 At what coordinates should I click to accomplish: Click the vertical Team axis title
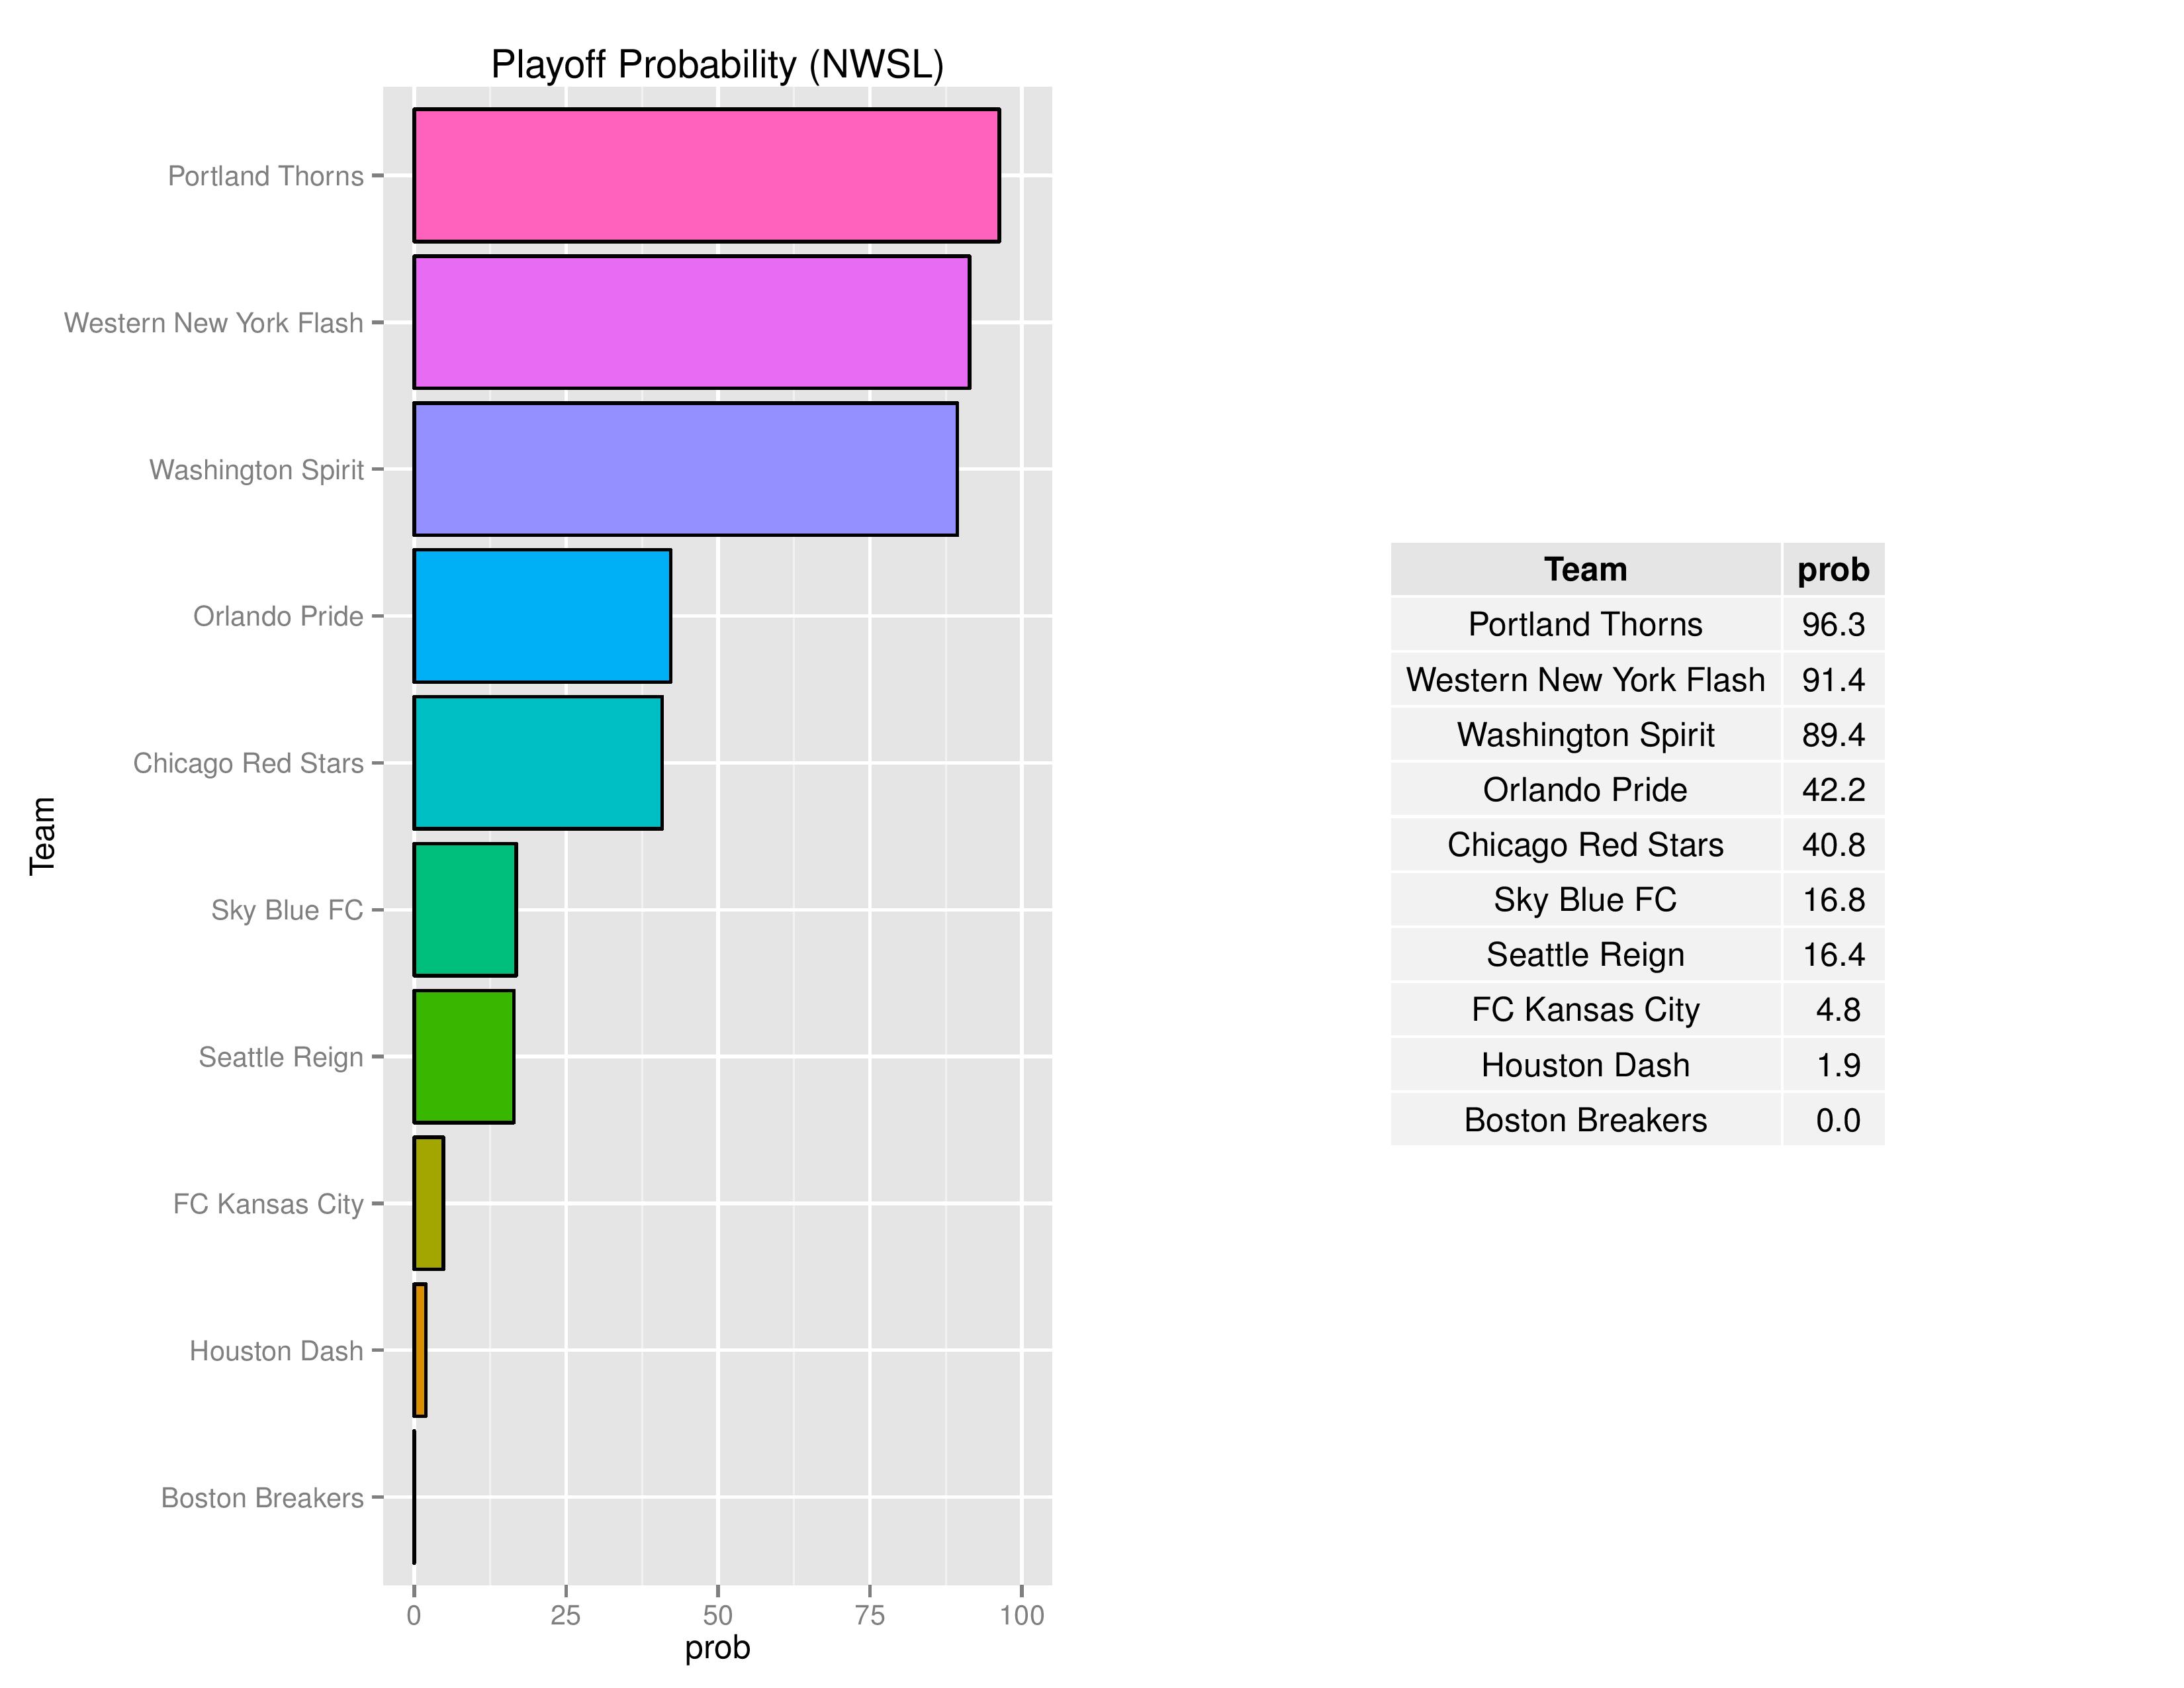(42, 836)
